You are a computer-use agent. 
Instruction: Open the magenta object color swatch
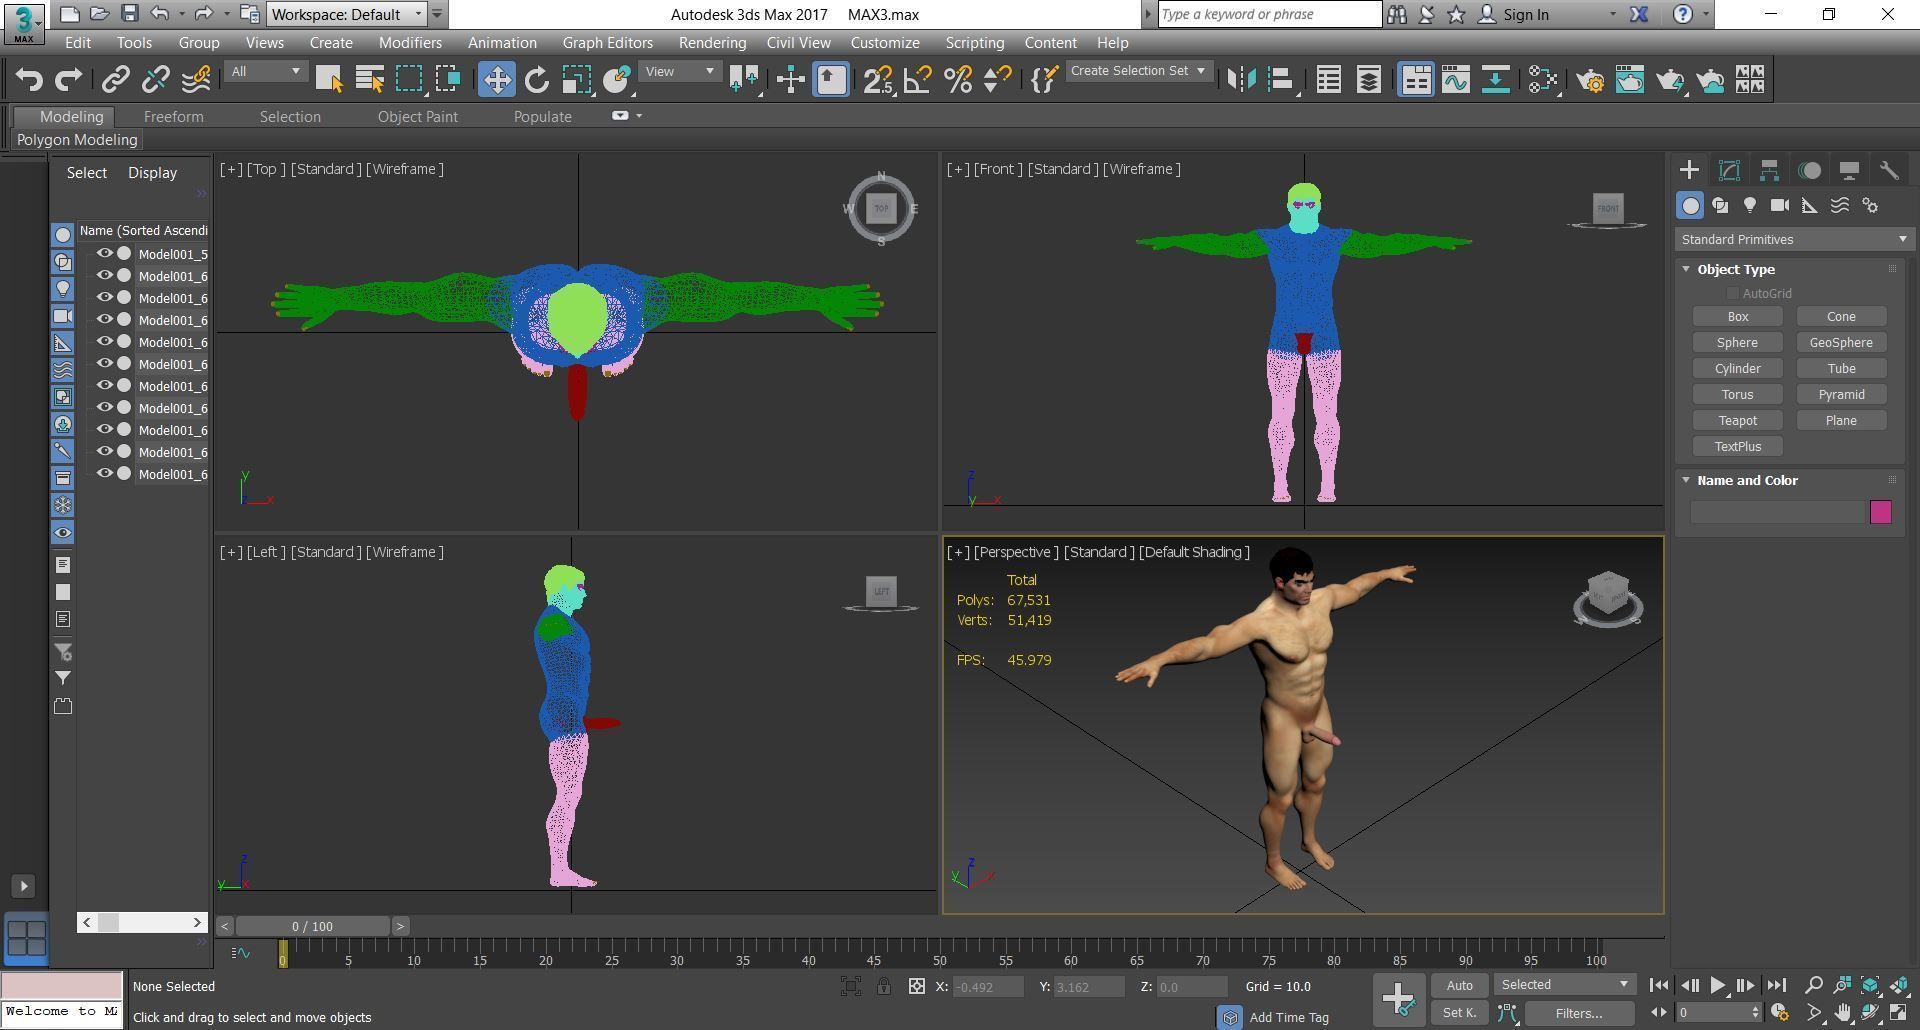click(x=1880, y=512)
